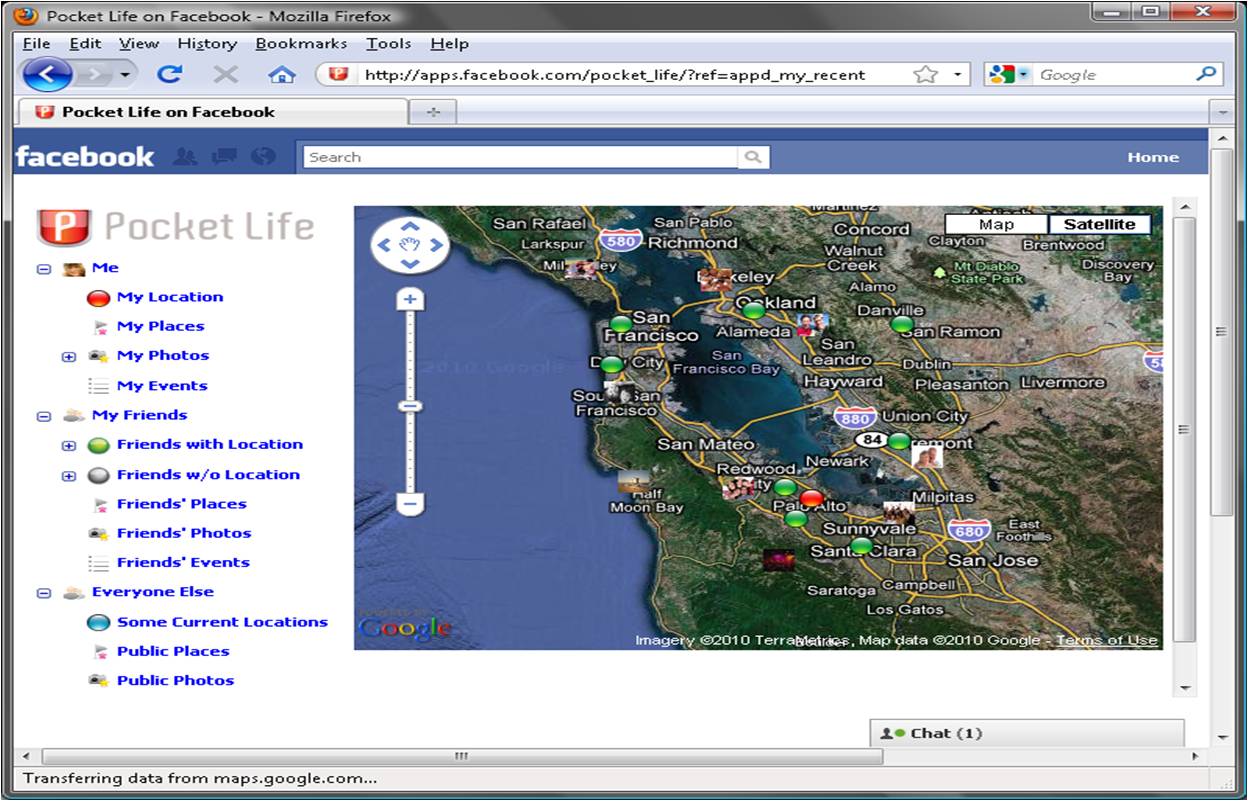Open photo thumbnail near Berkeley
The width and height of the screenshot is (1248, 801).
714,279
